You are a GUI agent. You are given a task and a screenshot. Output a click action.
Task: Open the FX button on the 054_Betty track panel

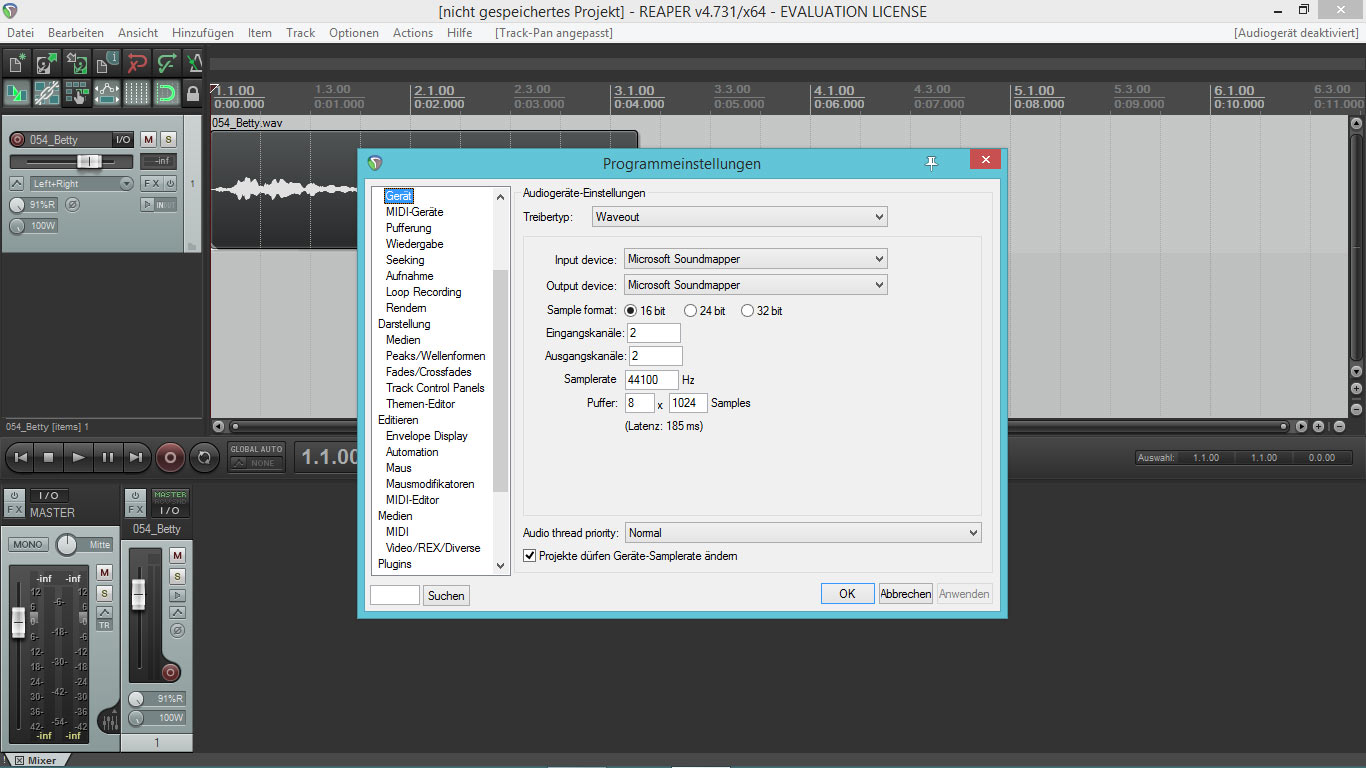point(151,183)
